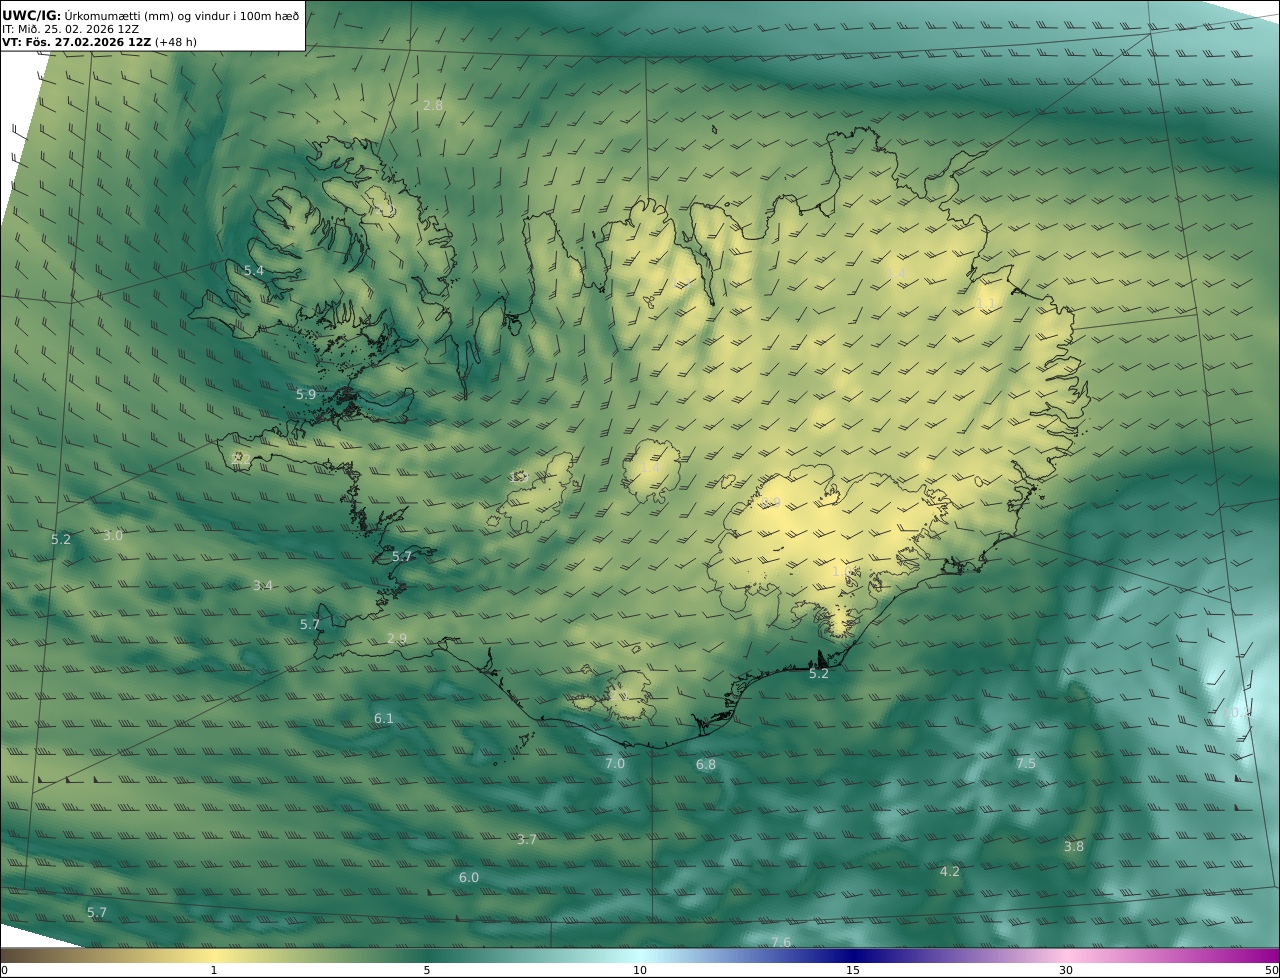Click the "6.8" value label off the south coast
The height and width of the screenshot is (978, 1280).
tap(706, 765)
